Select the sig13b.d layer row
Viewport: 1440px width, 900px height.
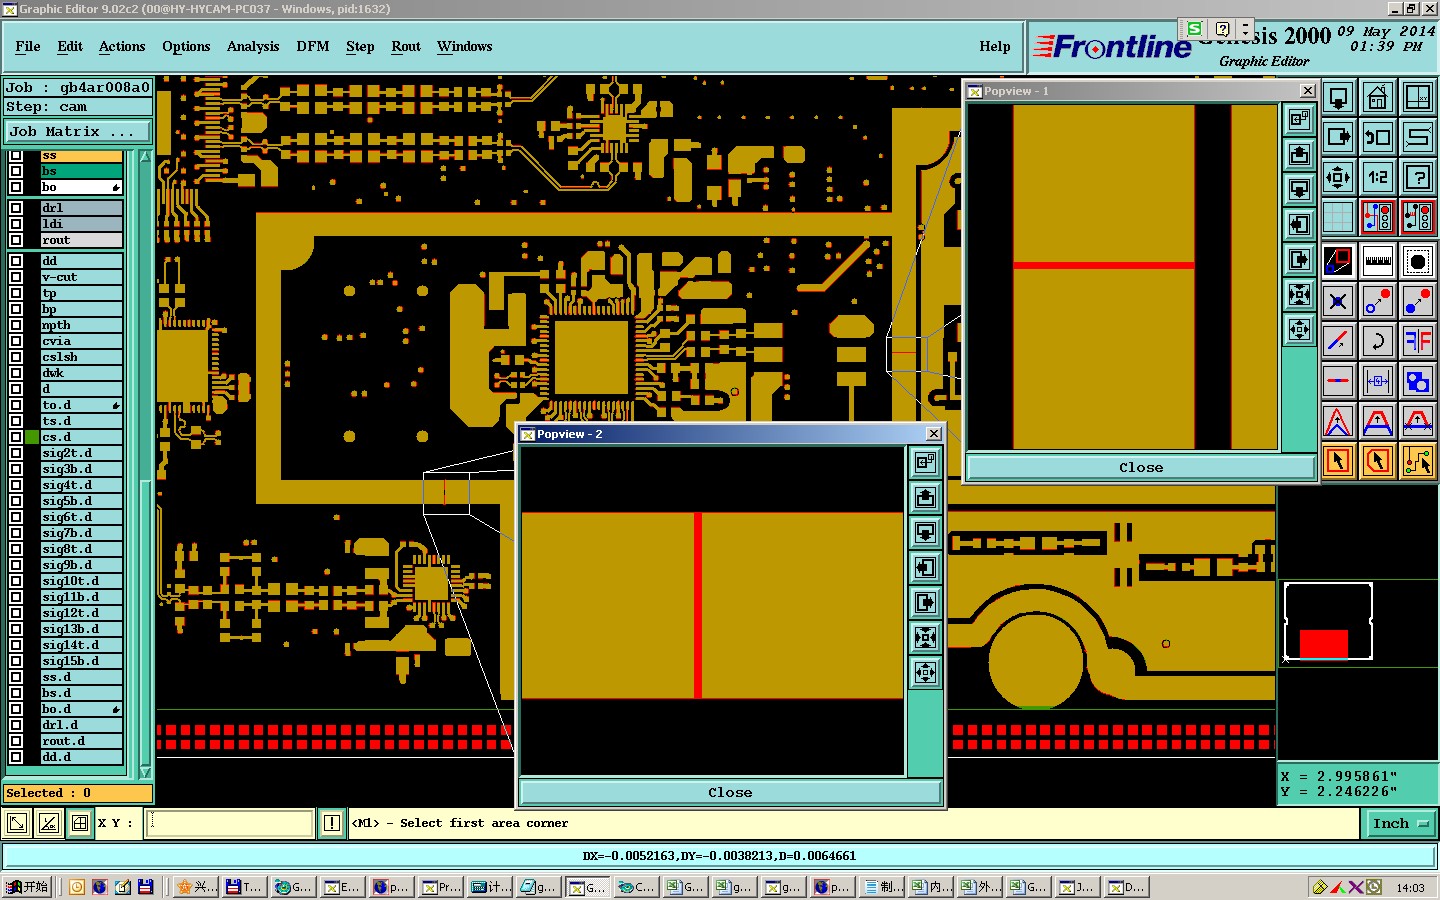[81, 629]
